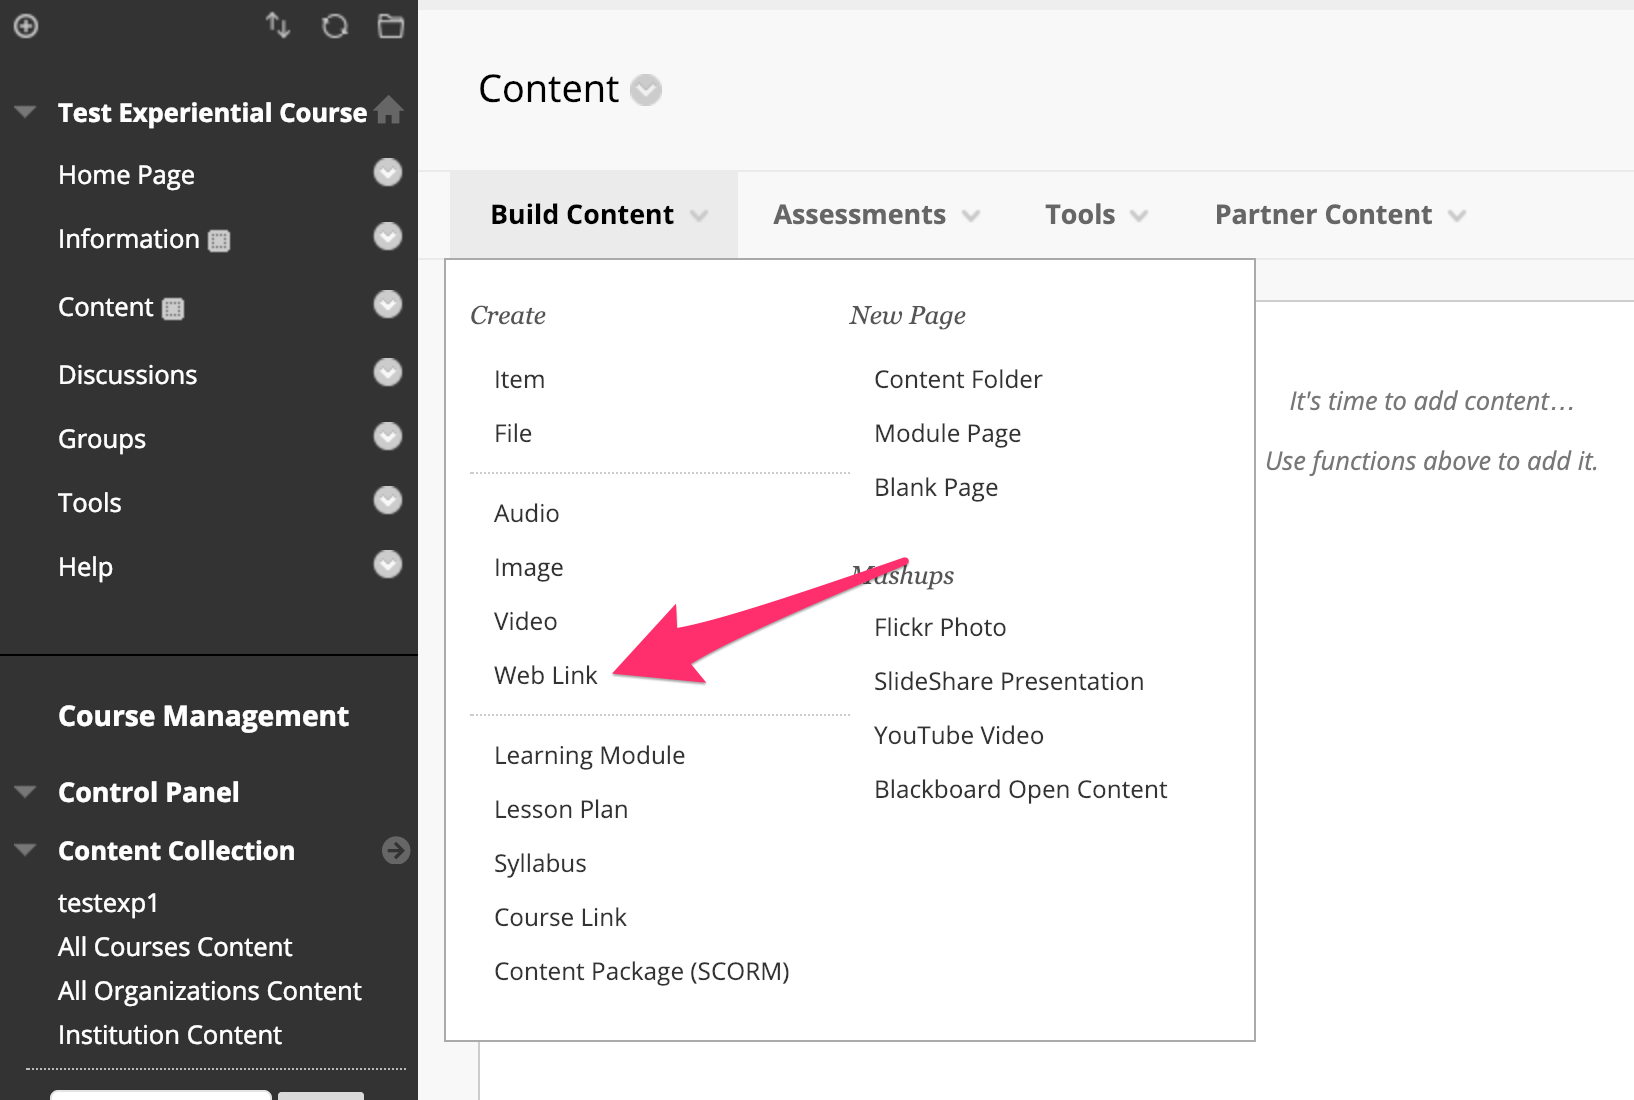1634x1100 pixels.
Task: Open Groups in course menu
Action: point(102,440)
